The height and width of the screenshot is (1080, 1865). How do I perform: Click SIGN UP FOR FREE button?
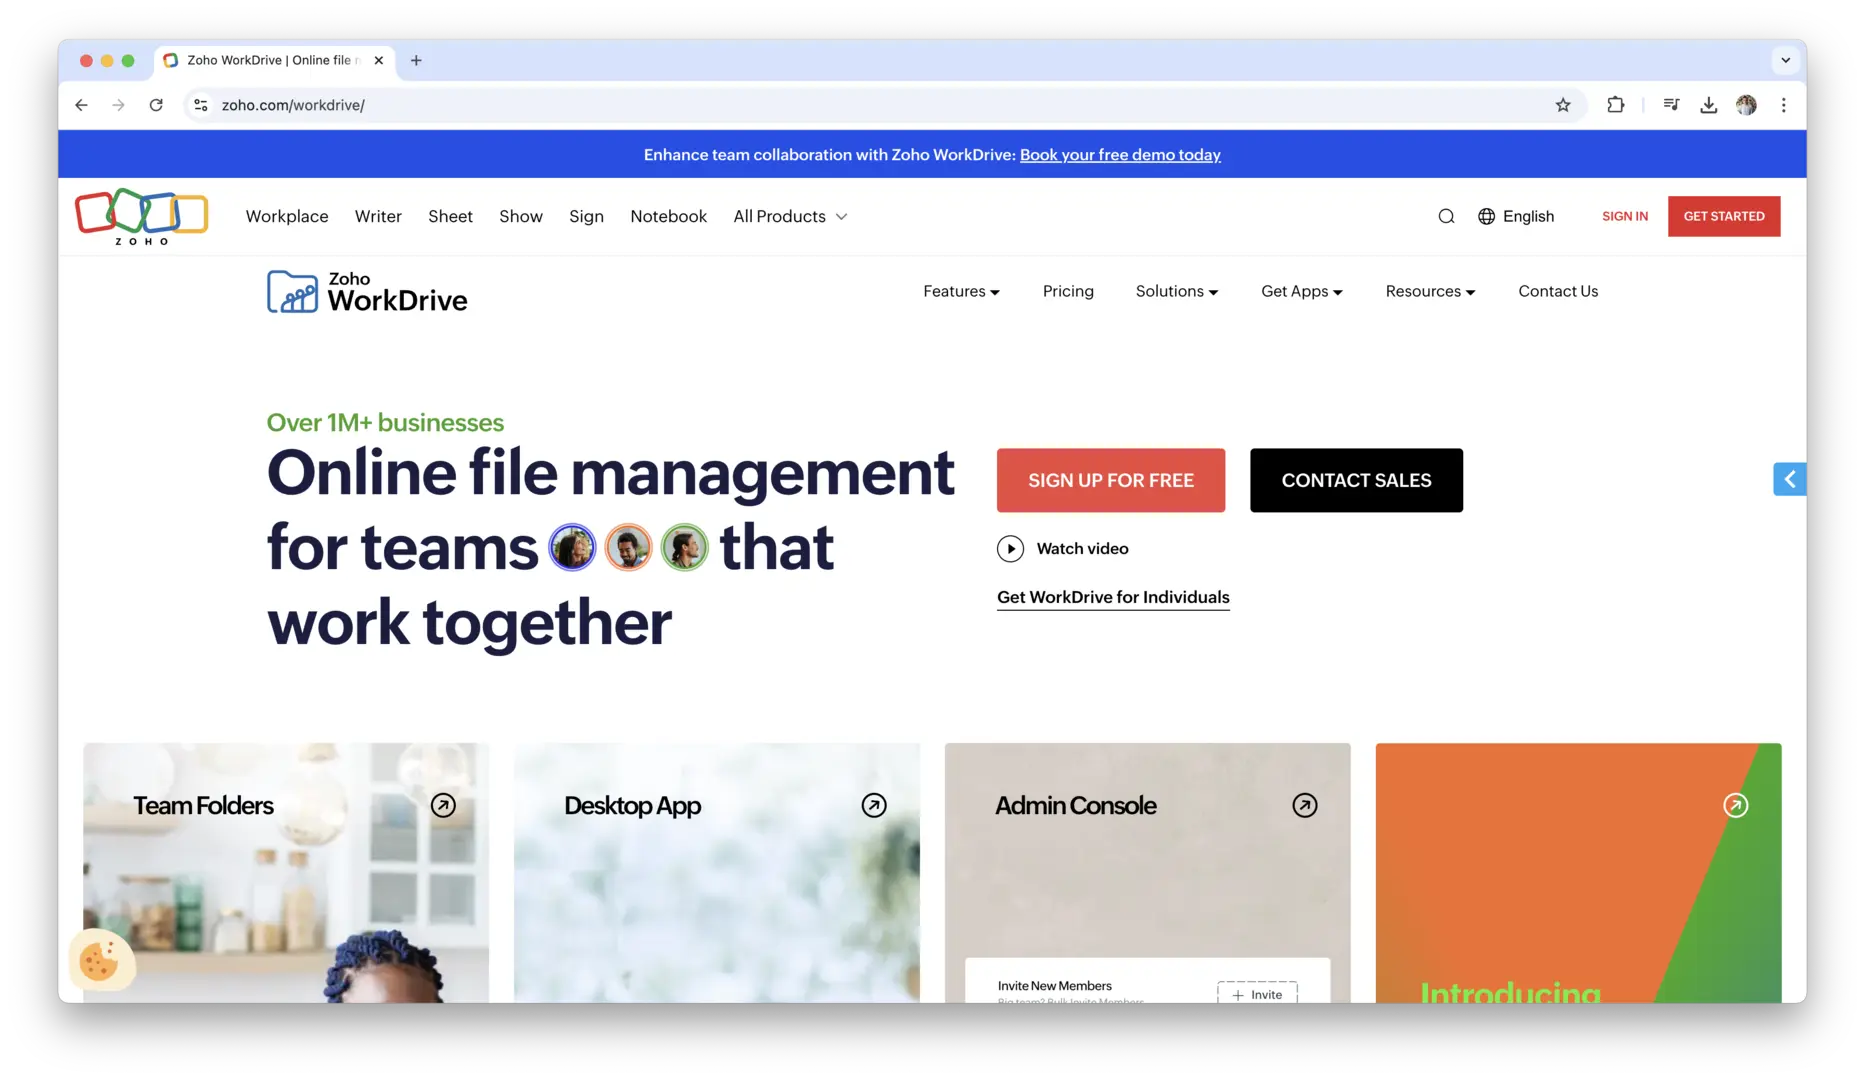pyautogui.click(x=1111, y=481)
